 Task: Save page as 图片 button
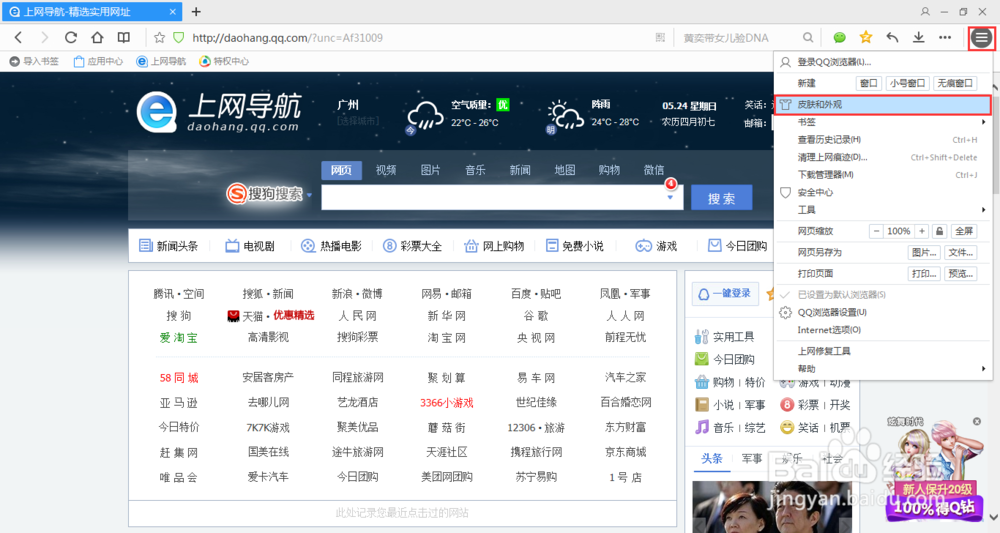[x=923, y=252]
